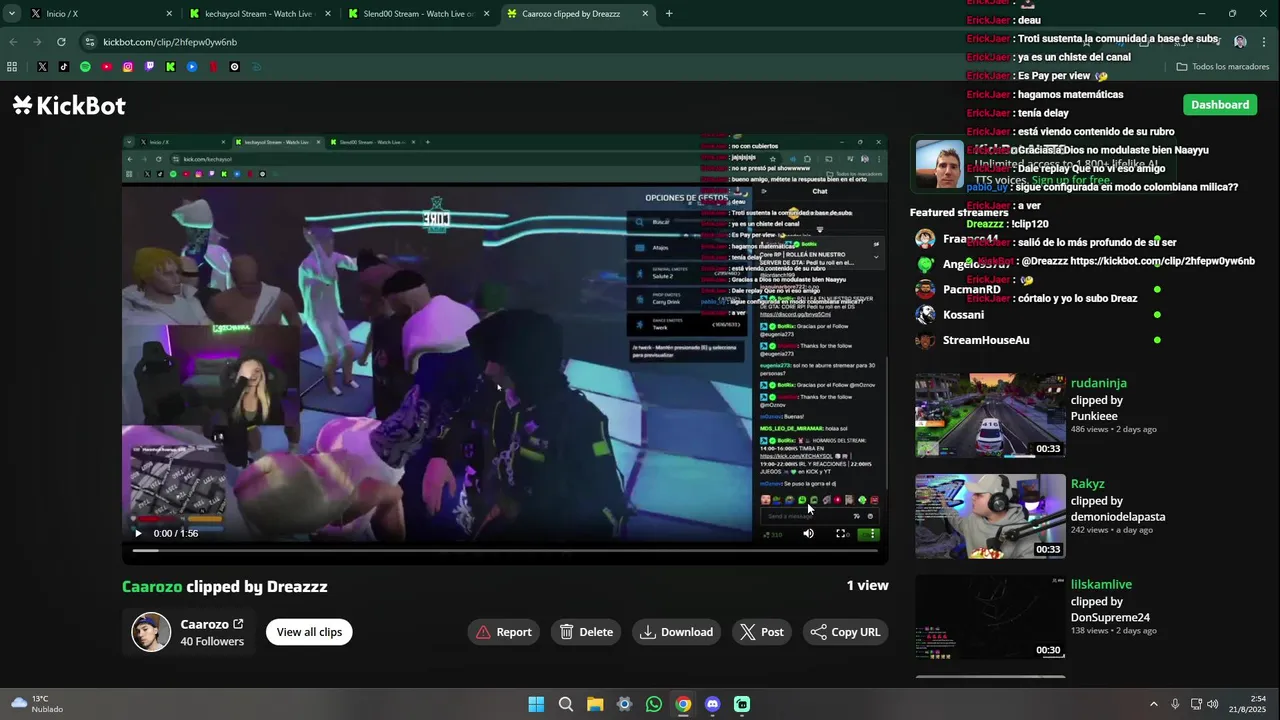Viewport: 1280px width, 720px height.
Task: Click the KickBot logo
Action: [x=69, y=105]
